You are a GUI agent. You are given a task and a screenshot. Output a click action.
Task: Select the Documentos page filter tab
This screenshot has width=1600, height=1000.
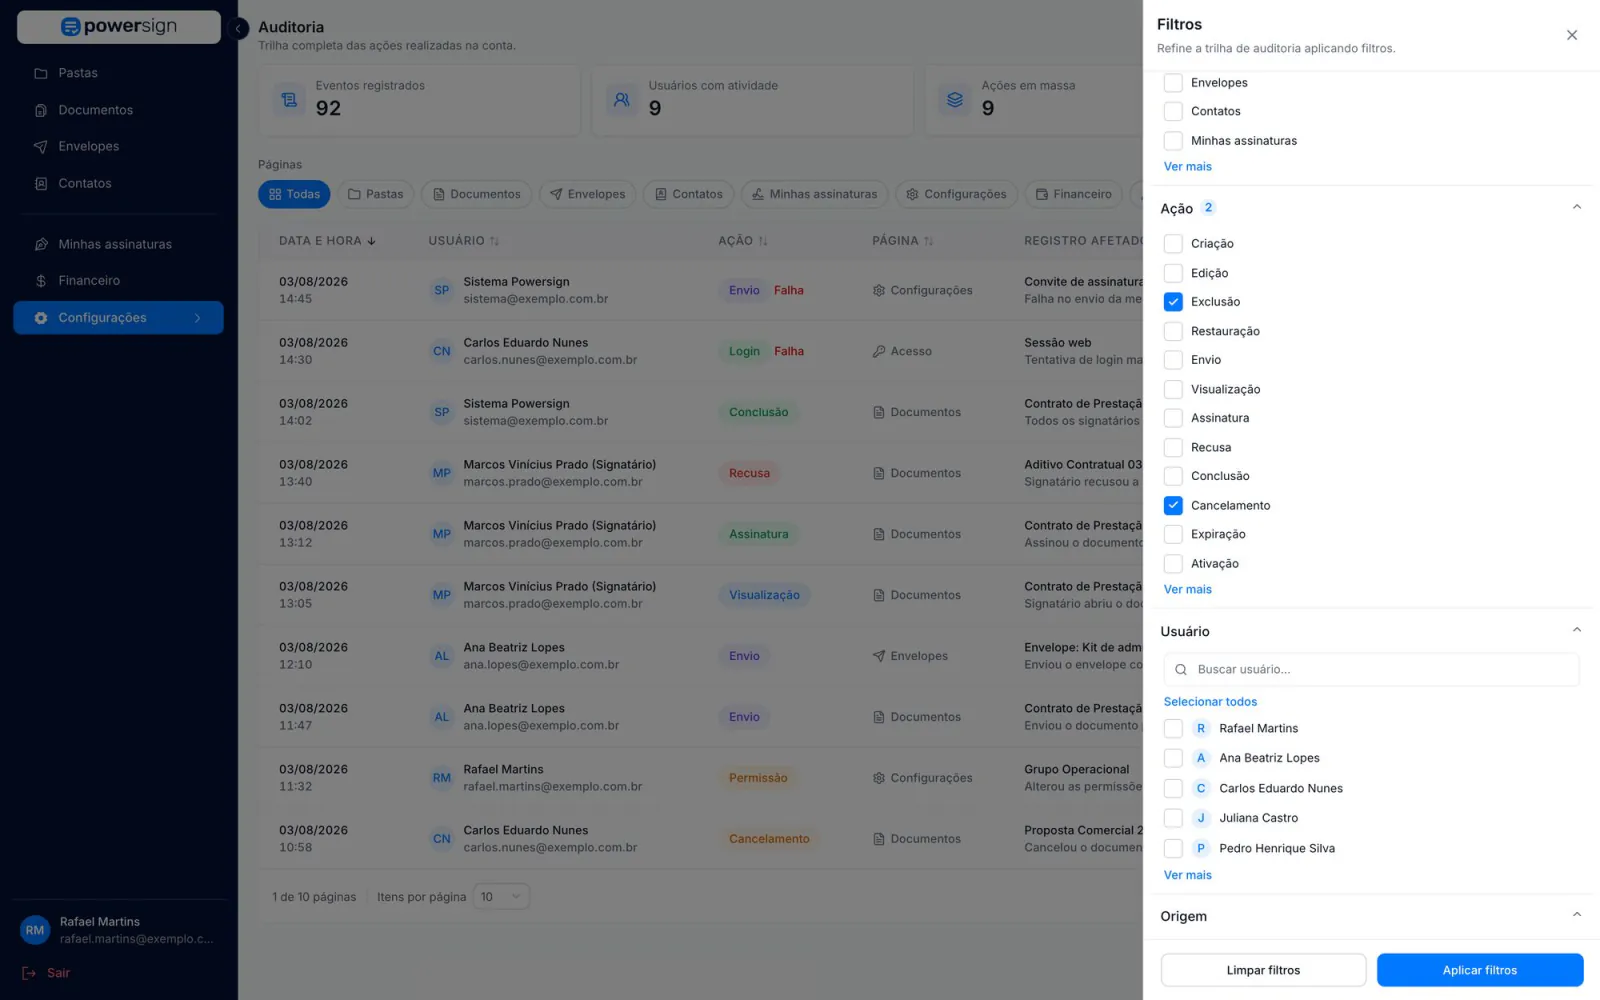pyautogui.click(x=476, y=194)
